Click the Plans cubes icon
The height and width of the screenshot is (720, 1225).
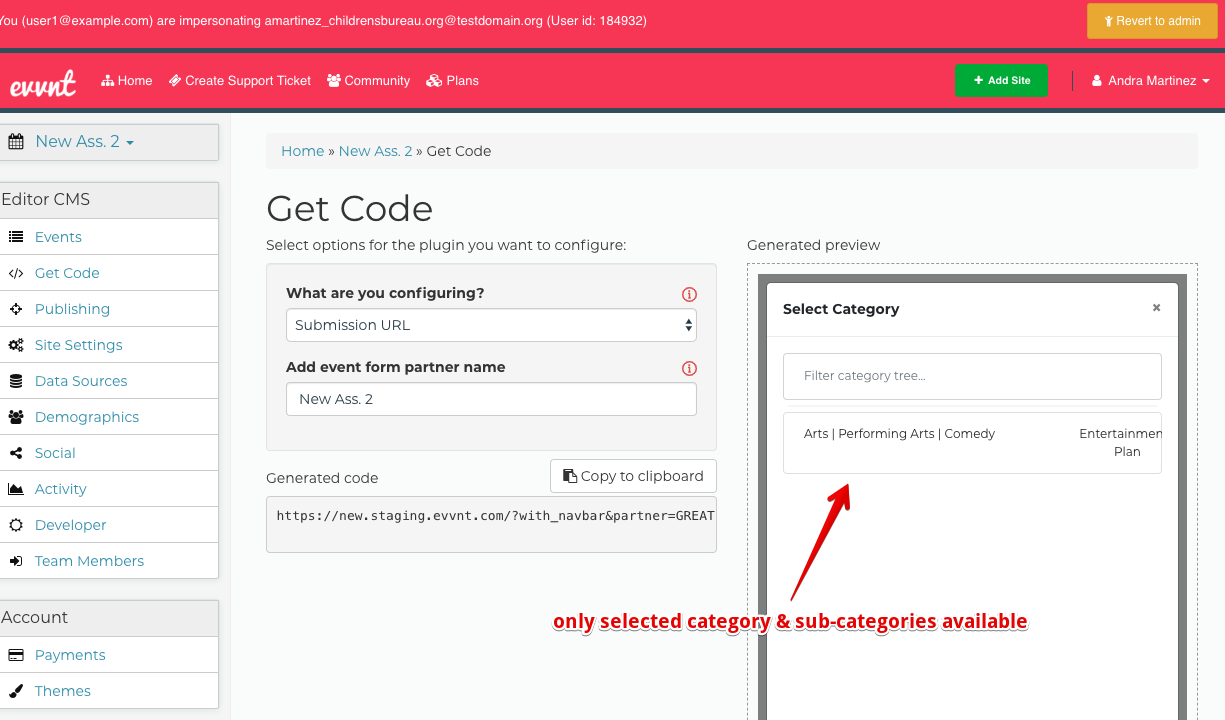point(434,81)
